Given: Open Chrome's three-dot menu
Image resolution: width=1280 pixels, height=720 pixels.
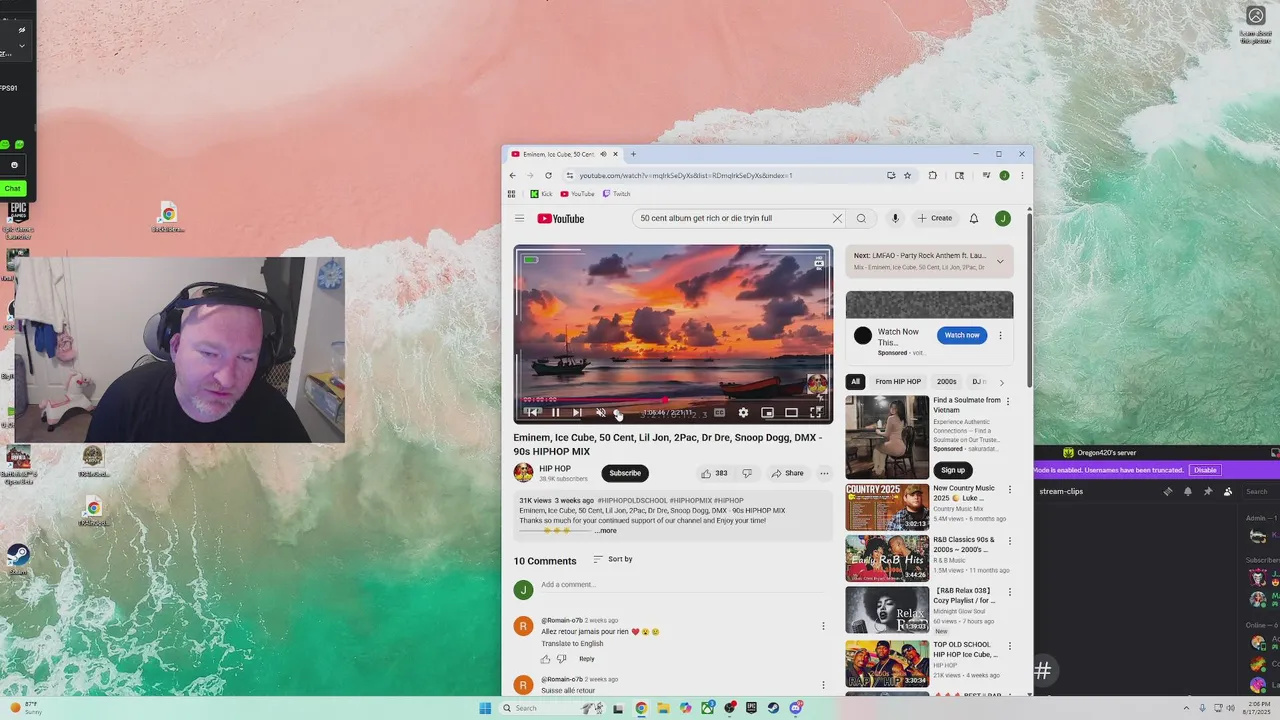Looking at the screenshot, I should 1021,175.
